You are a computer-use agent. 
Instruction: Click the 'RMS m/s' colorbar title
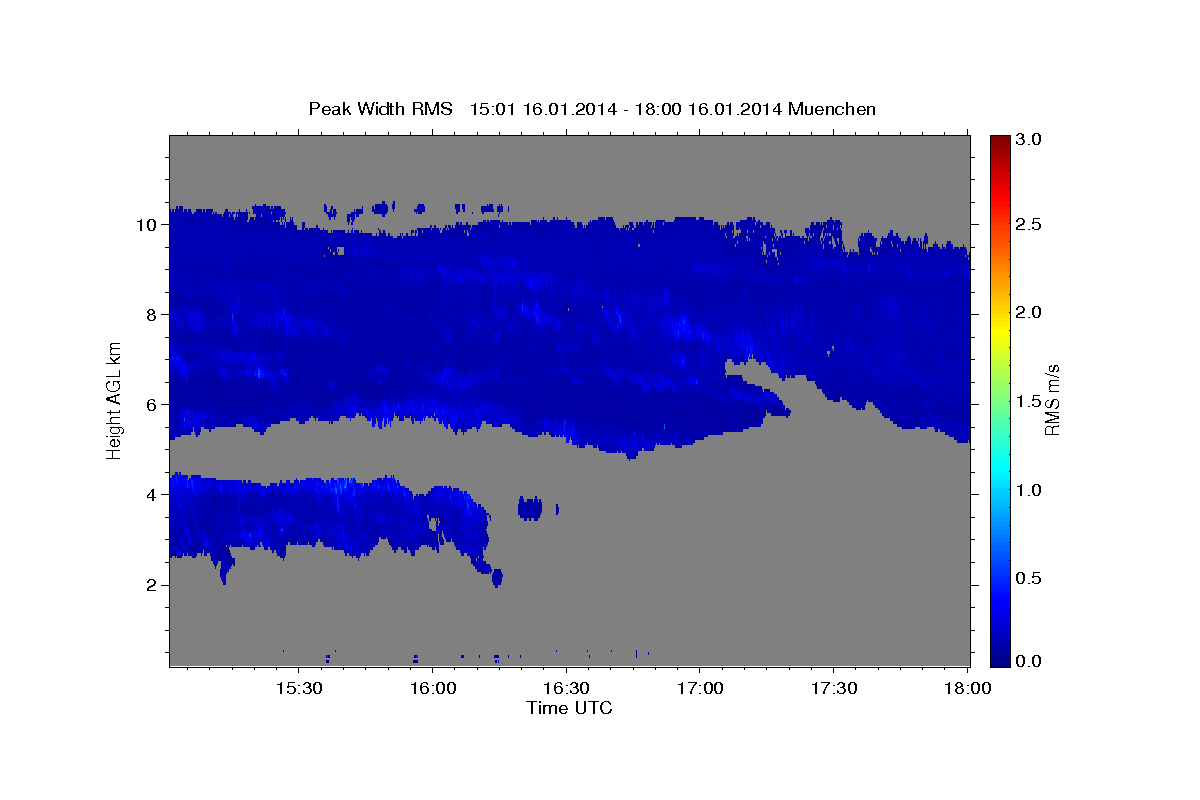click(1052, 400)
